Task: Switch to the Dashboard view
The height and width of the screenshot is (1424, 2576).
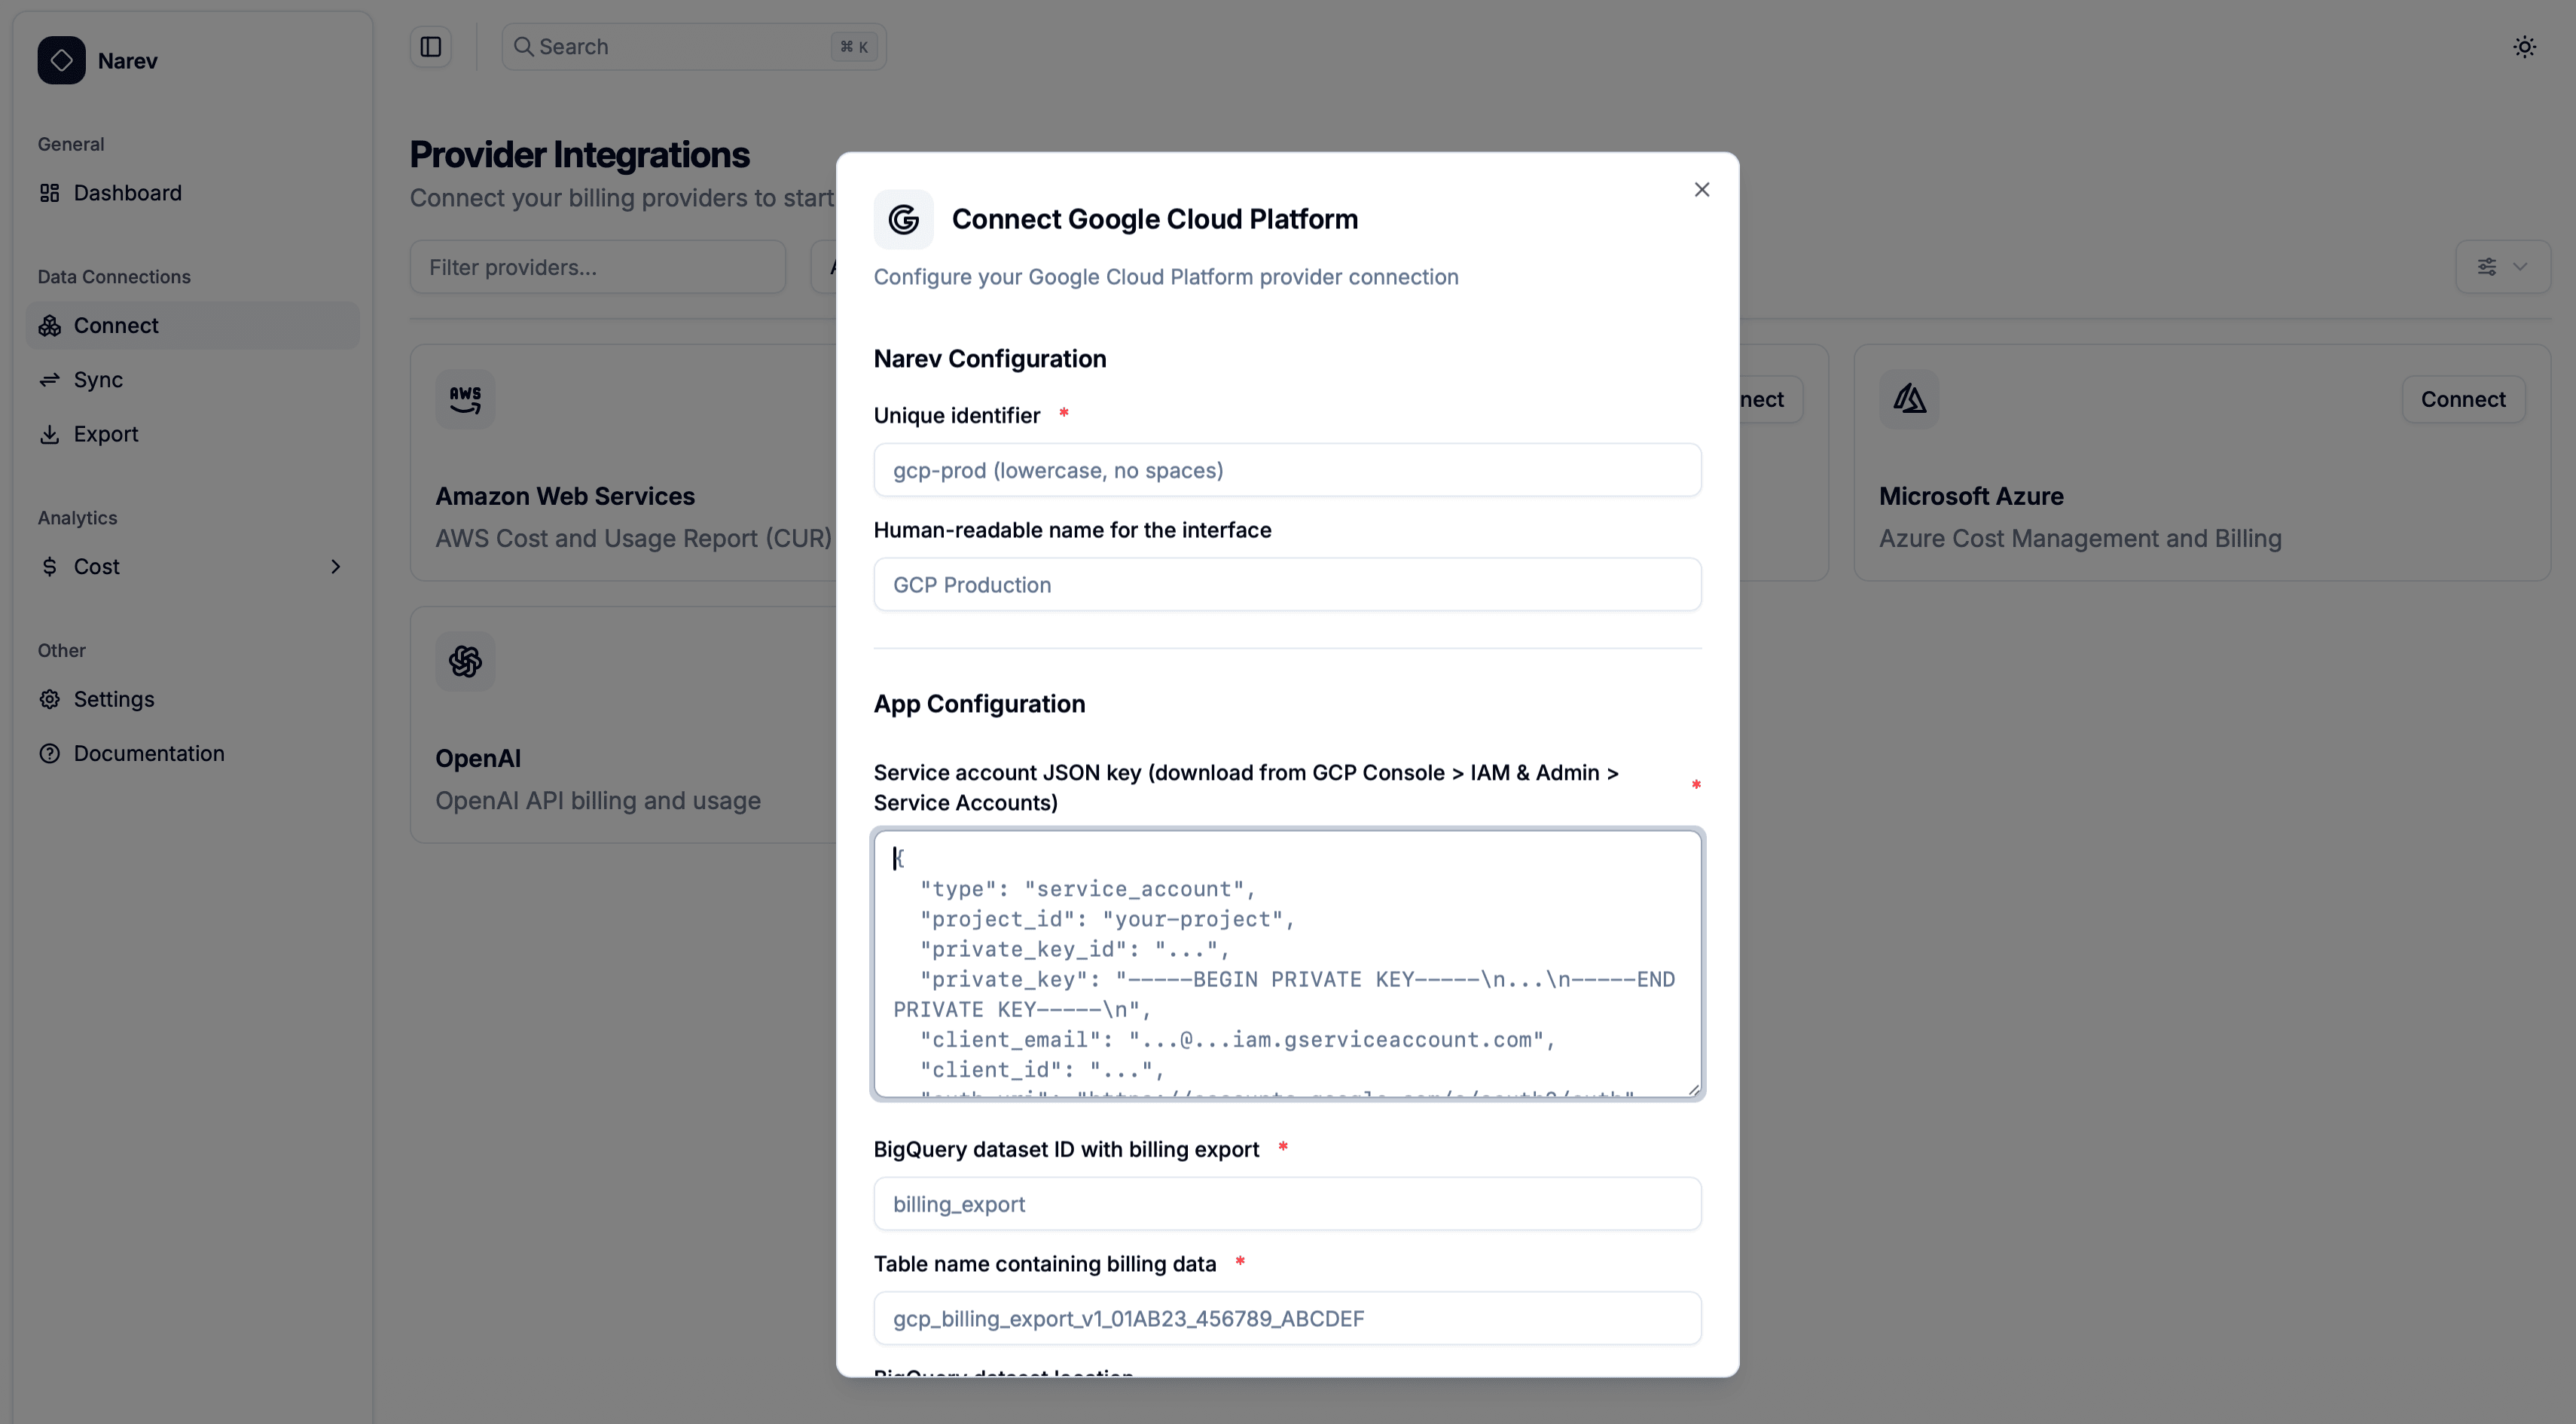Action: [x=127, y=192]
